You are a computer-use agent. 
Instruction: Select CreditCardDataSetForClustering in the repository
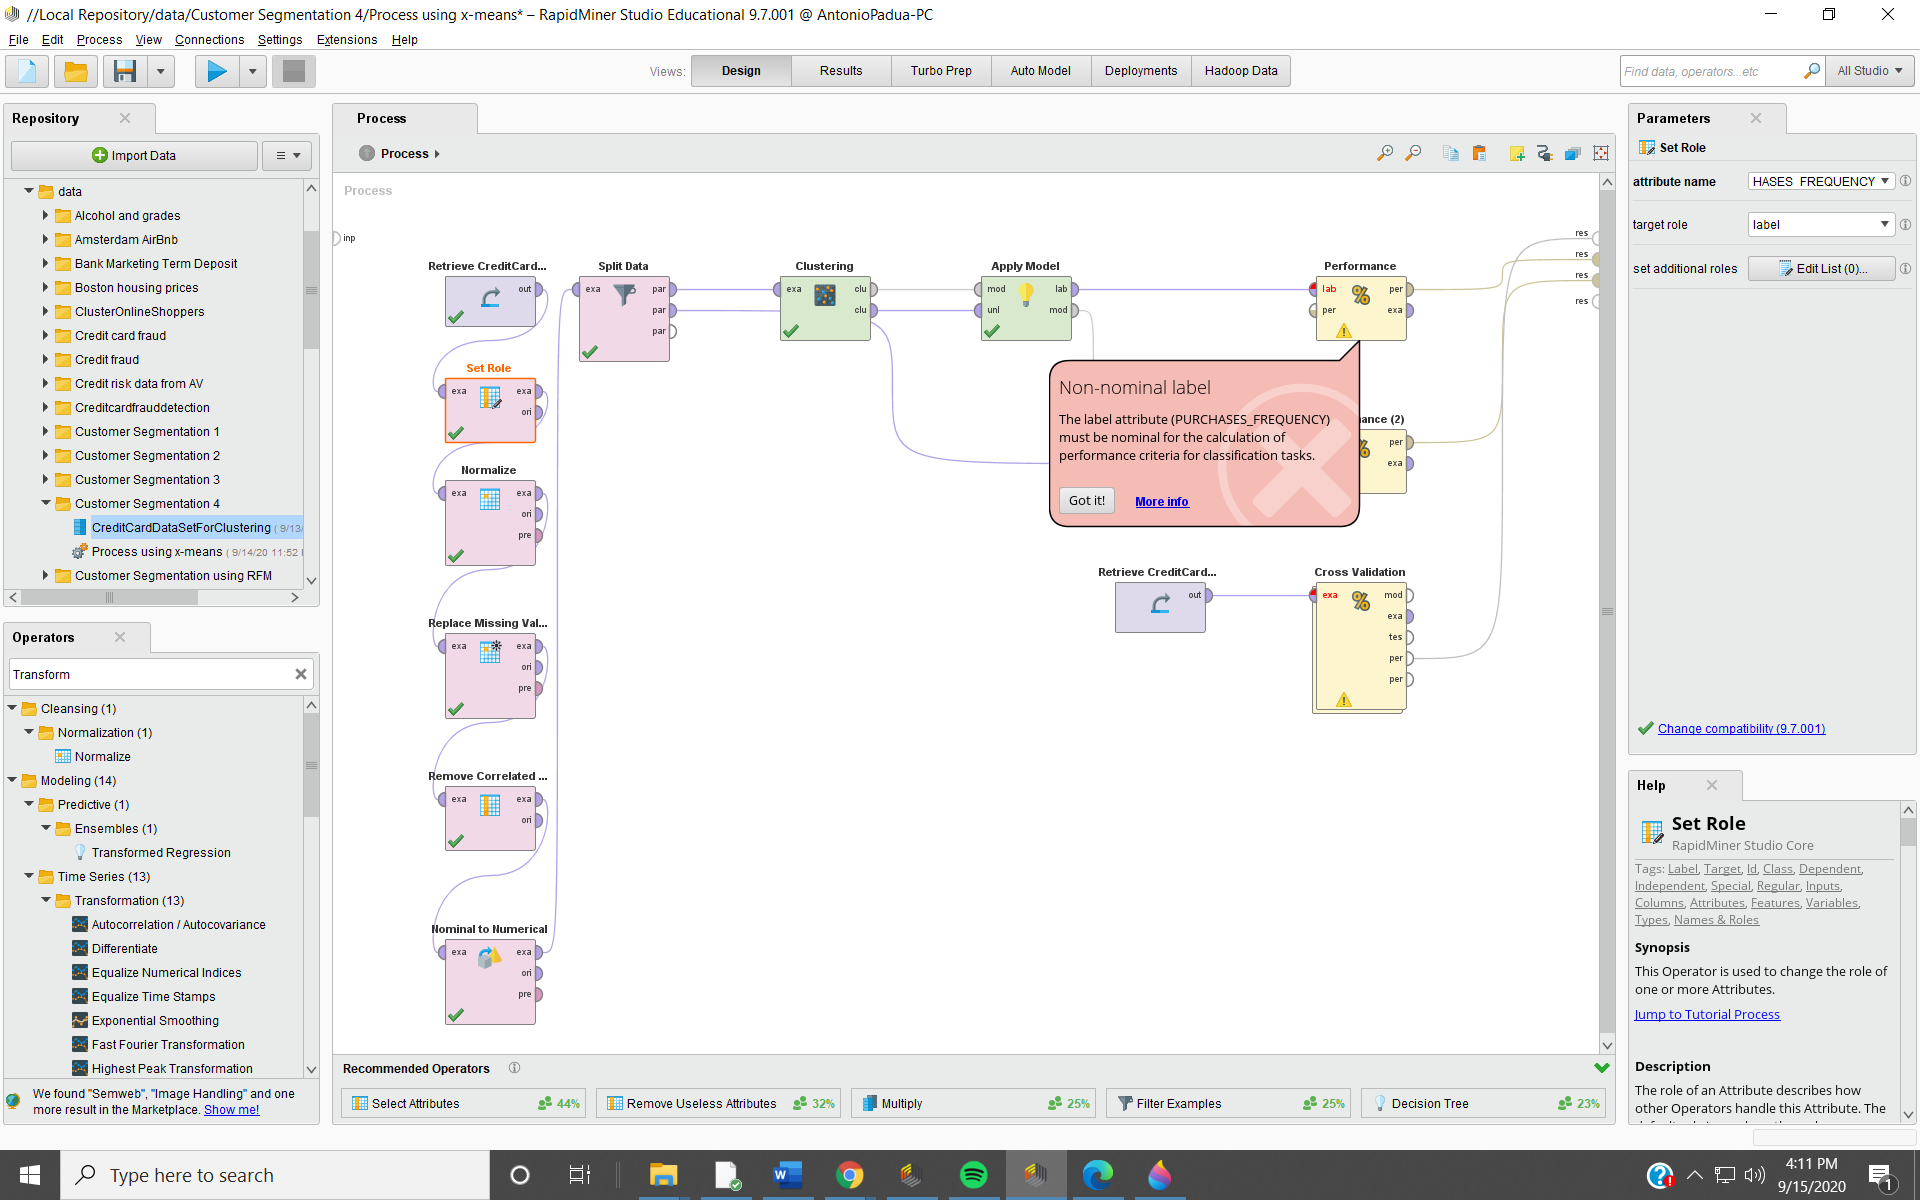(181, 527)
